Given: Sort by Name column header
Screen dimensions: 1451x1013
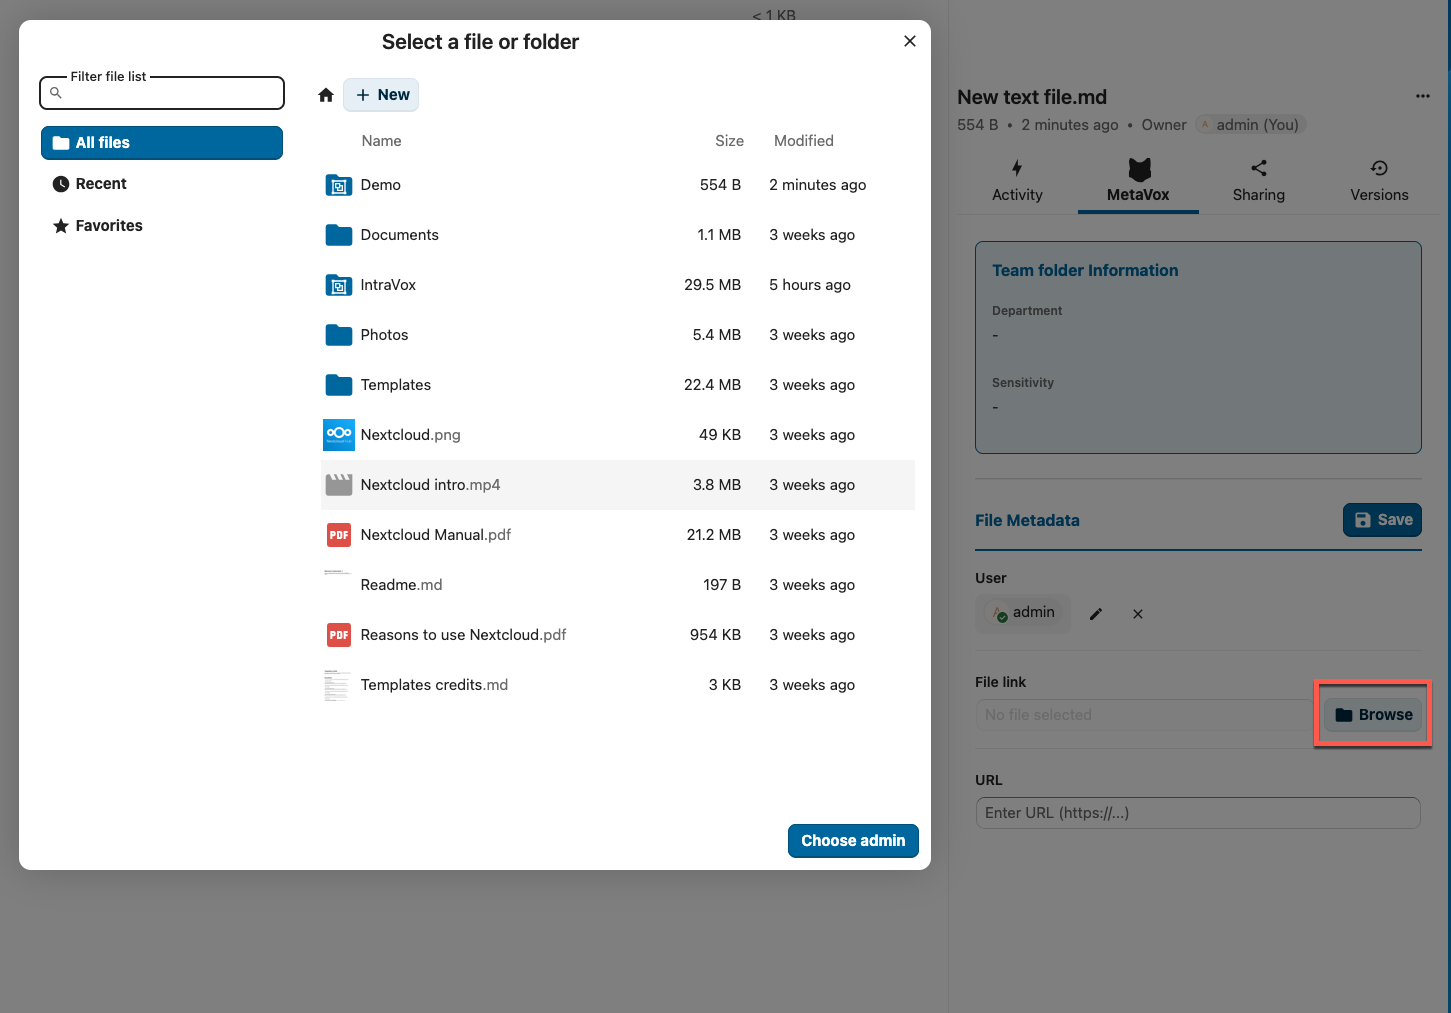Looking at the screenshot, I should point(381,141).
